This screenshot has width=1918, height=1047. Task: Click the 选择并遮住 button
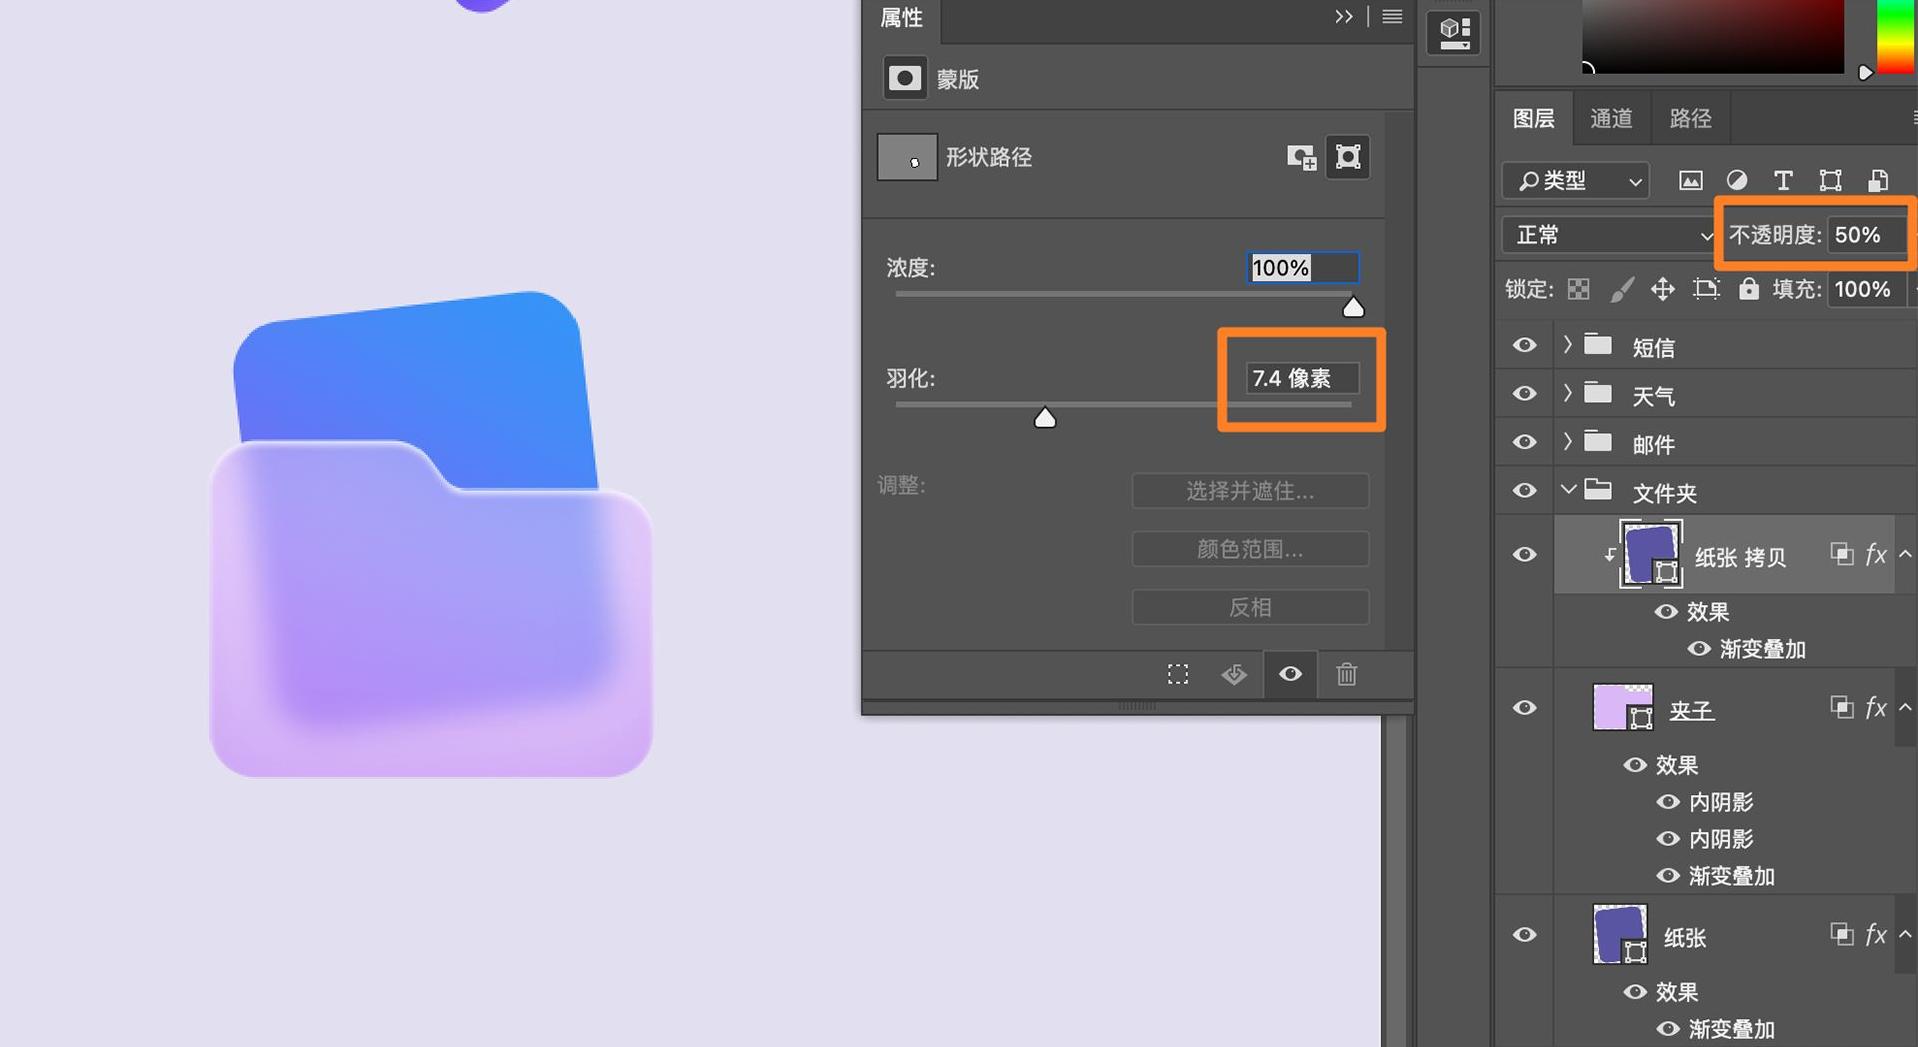(1250, 491)
